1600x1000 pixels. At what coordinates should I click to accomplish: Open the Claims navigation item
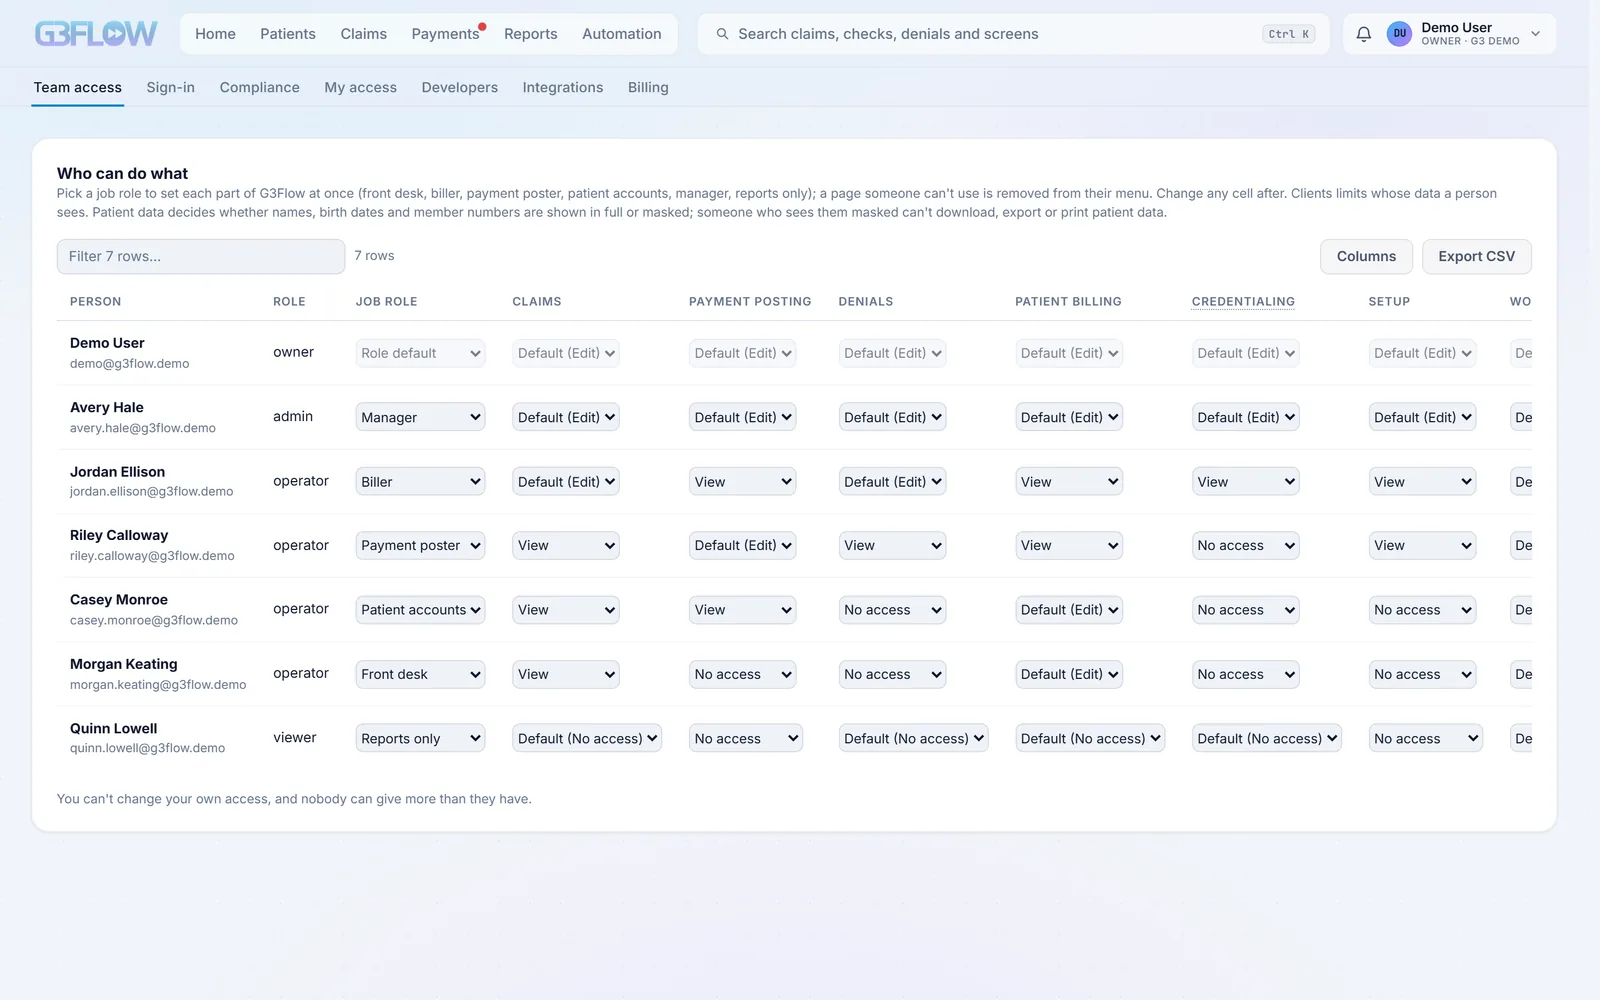coord(363,34)
